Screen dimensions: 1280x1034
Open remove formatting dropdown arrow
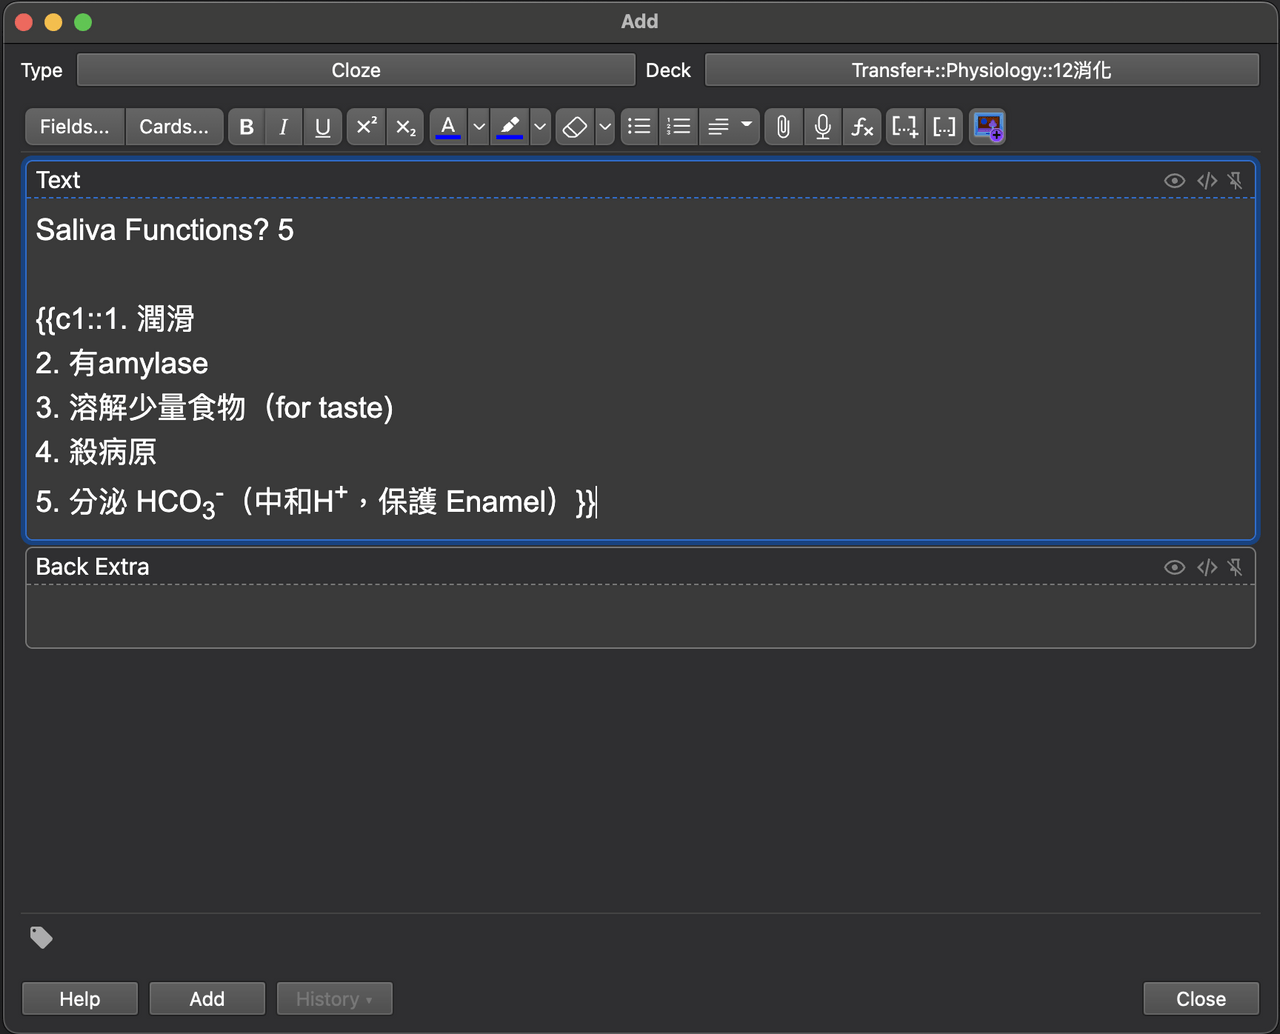coord(605,127)
